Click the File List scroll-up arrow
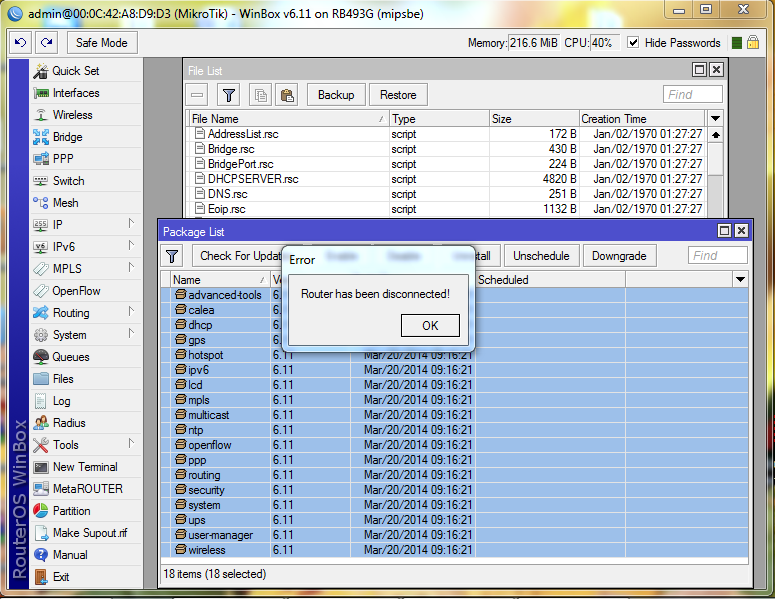The height and width of the screenshot is (599, 775). pyautogui.click(x=715, y=135)
